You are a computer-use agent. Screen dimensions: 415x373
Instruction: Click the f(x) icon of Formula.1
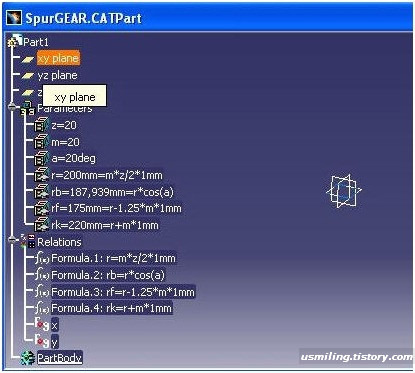click(x=42, y=258)
